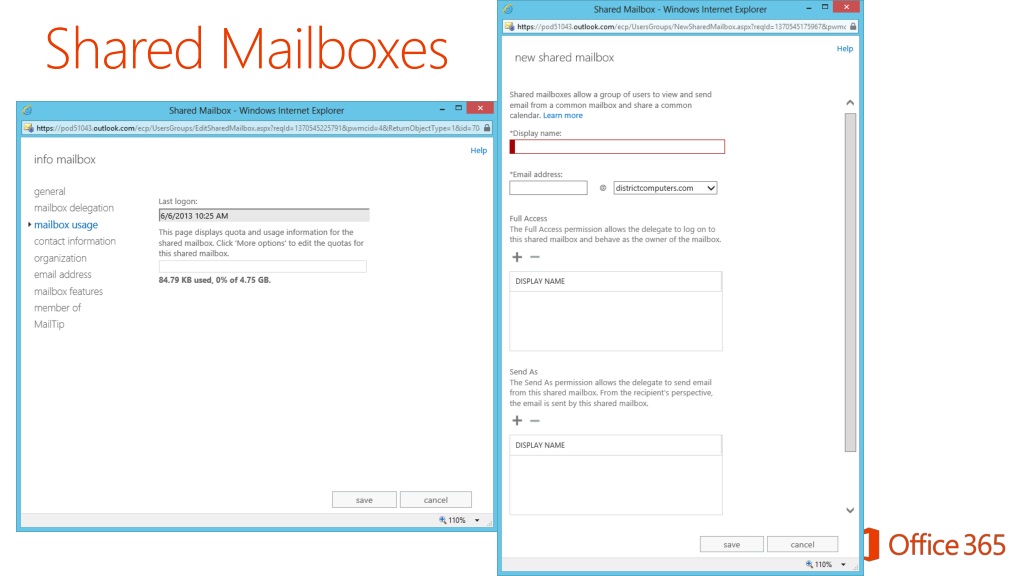This screenshot has height=576, width=1024.
Task: Click the Email address input field
Action: (x=548, y=187)
